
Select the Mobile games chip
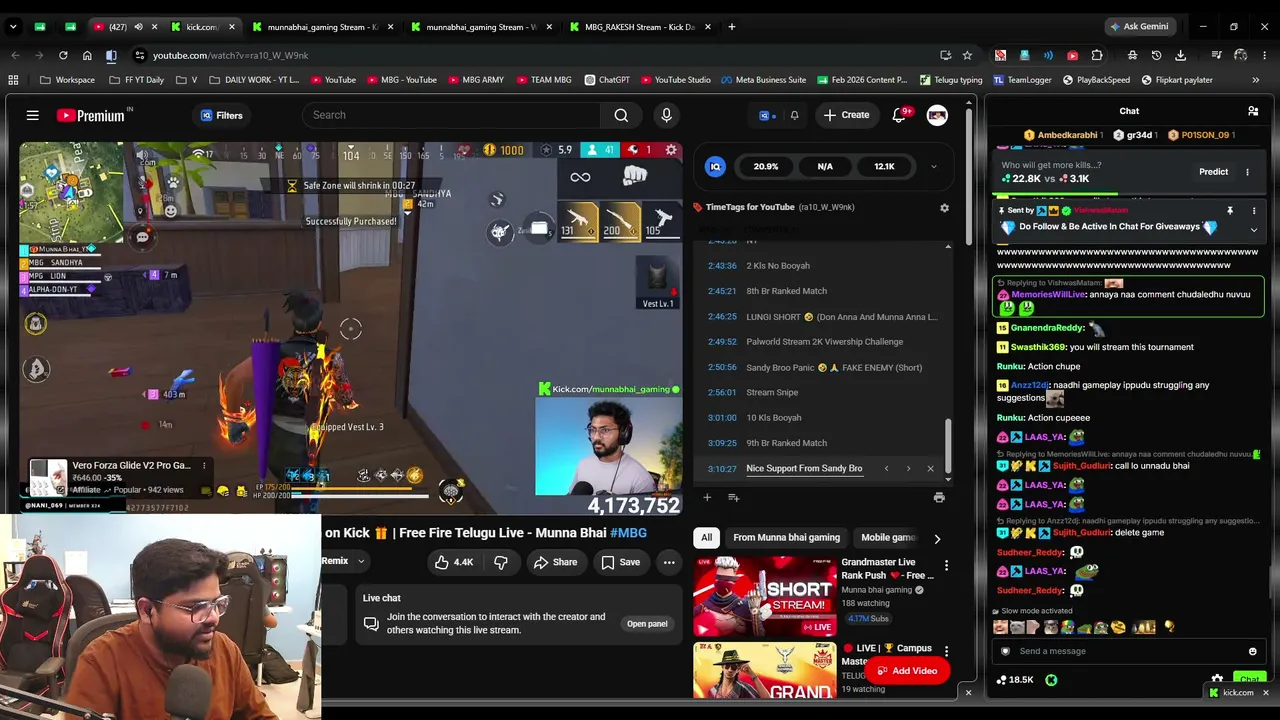click(x=888, y=538)
